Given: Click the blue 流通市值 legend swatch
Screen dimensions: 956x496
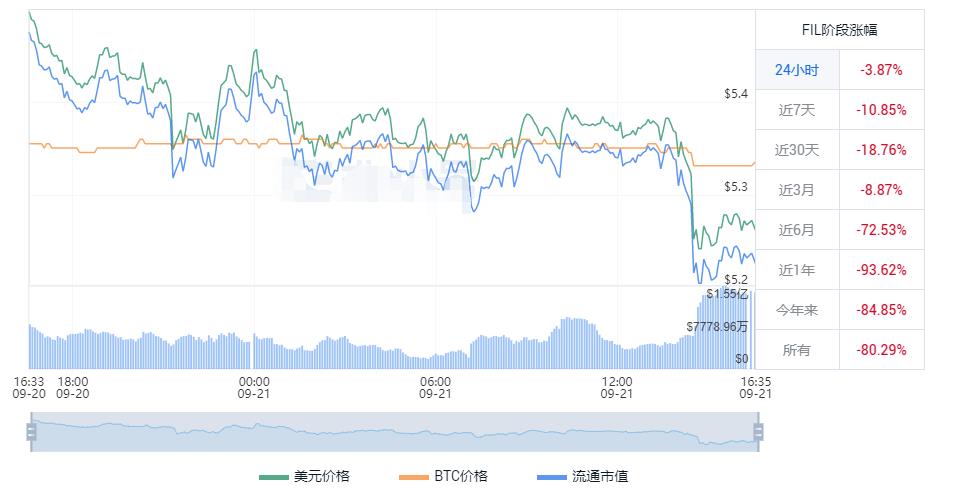Looking at the screenshot, I should click(551, 476).
